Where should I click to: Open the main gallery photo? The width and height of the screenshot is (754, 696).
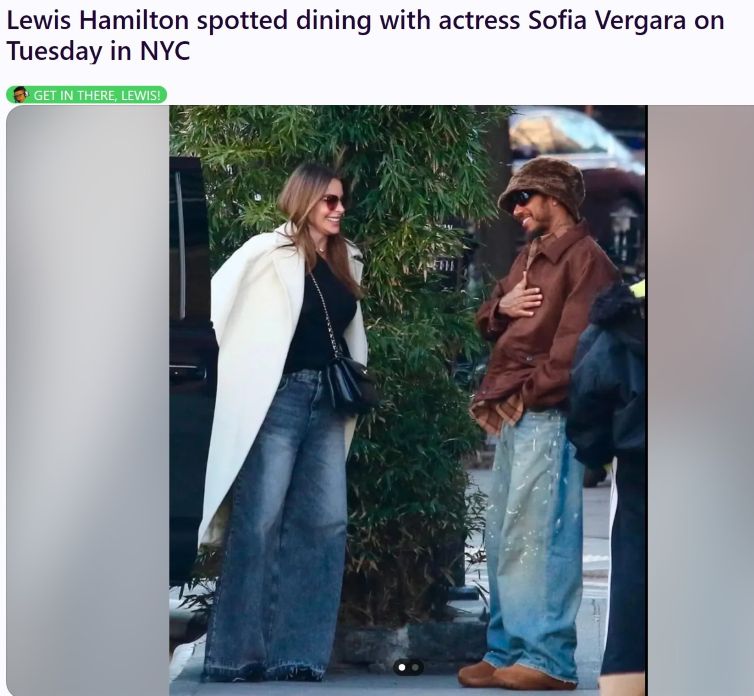tap(408, 400)
